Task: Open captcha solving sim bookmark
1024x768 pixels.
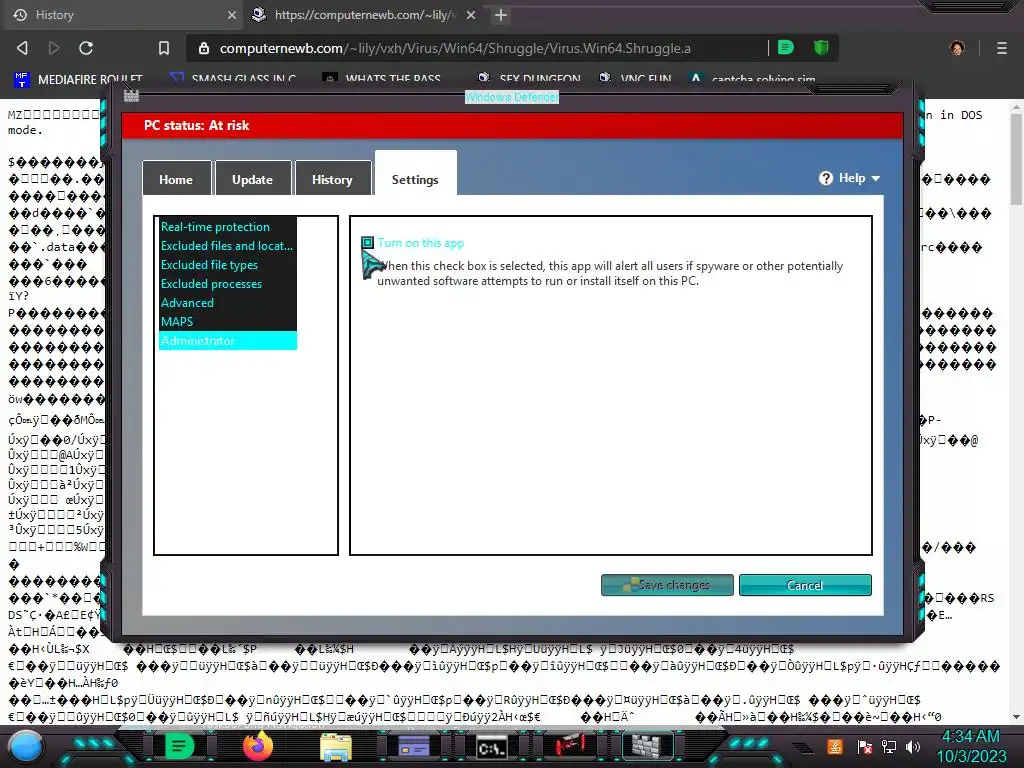Action: (752, 79)
